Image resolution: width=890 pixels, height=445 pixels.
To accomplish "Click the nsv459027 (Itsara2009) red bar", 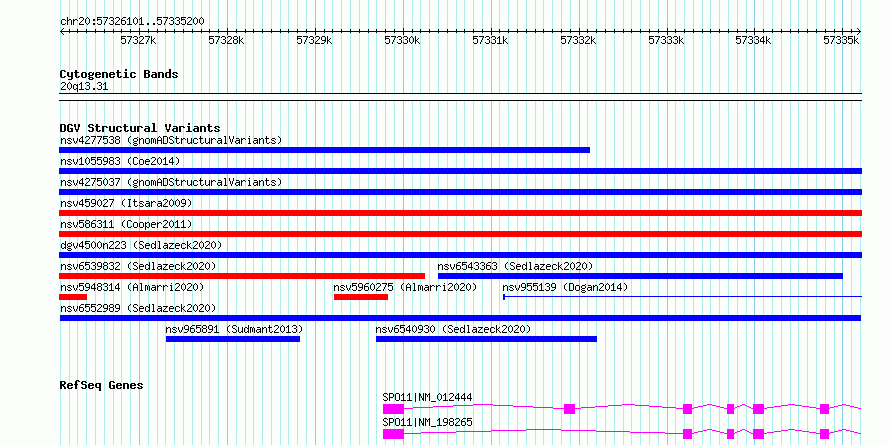I will [x=460, y=213].
